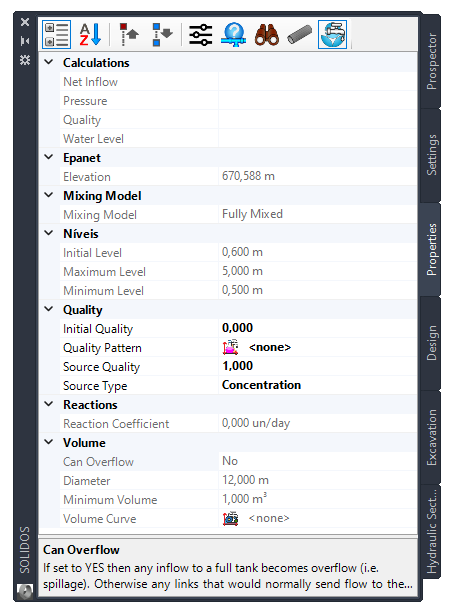Sort properties alphabetically with A-Z icon

tap(90, 35)
